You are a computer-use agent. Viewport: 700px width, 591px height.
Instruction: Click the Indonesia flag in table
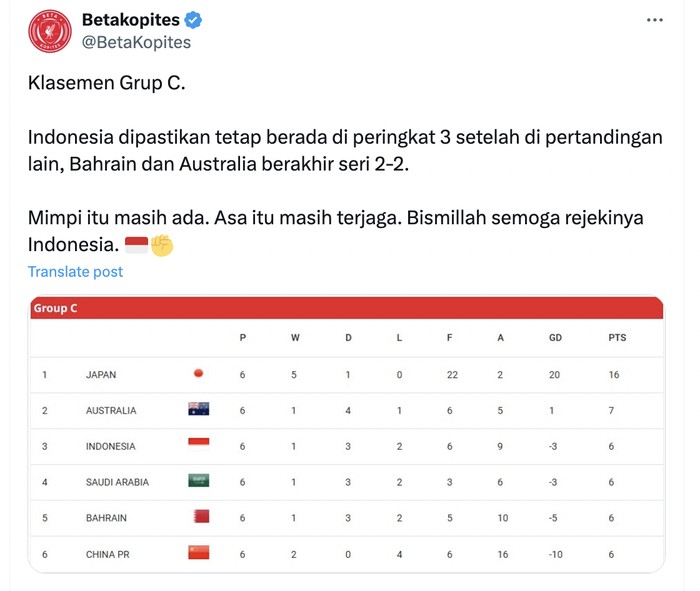(198, 445)
